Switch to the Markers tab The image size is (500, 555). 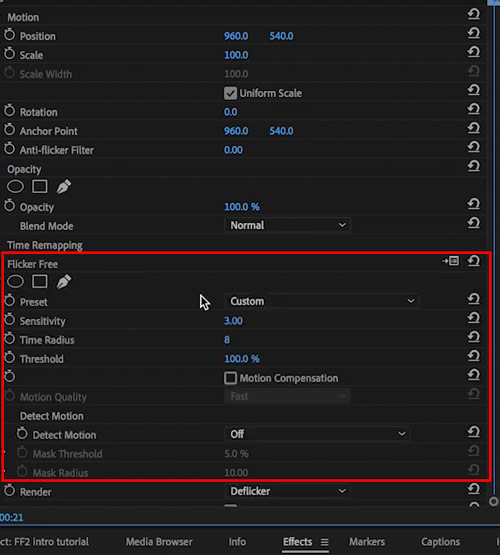click(x=367, y=542)
